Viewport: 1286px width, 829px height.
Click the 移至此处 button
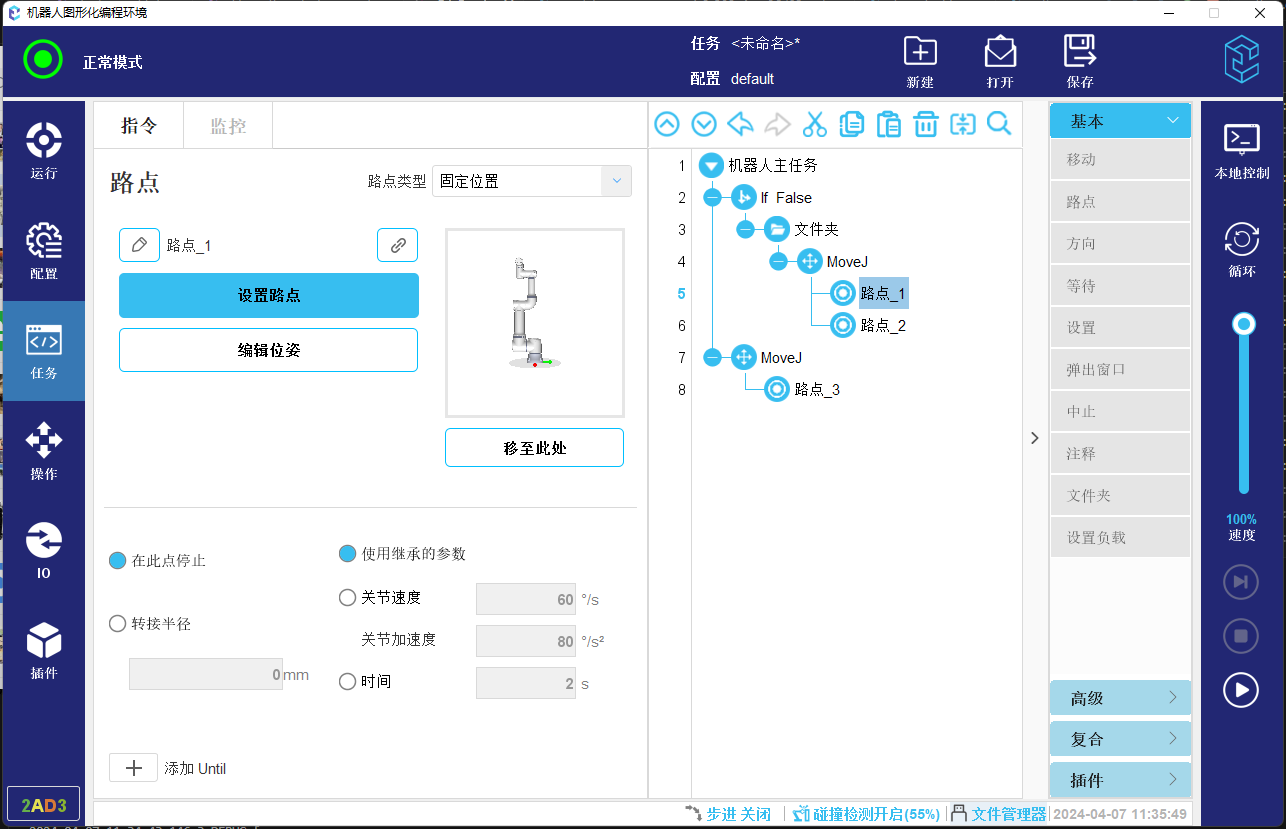[534, 448]
